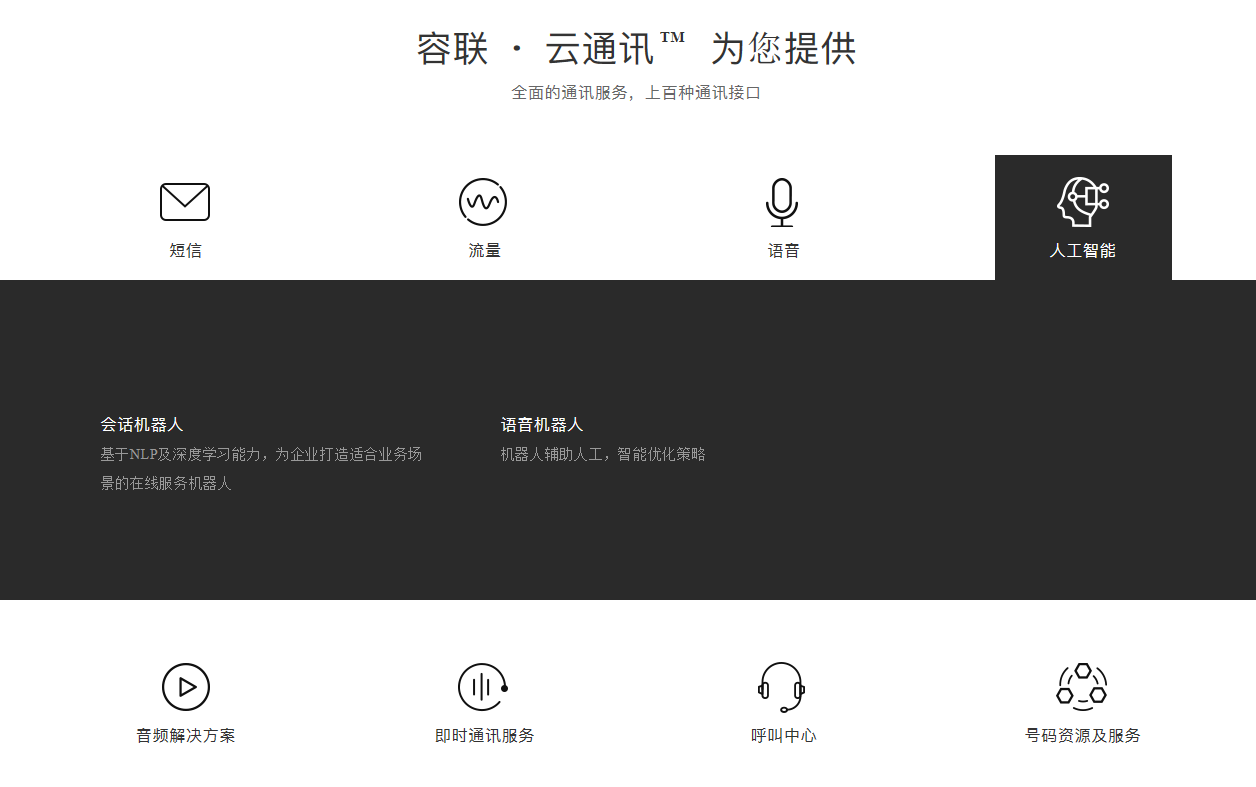Open the 呼叫中心 label
The image size is (1256, 787).
pos(783,735)
